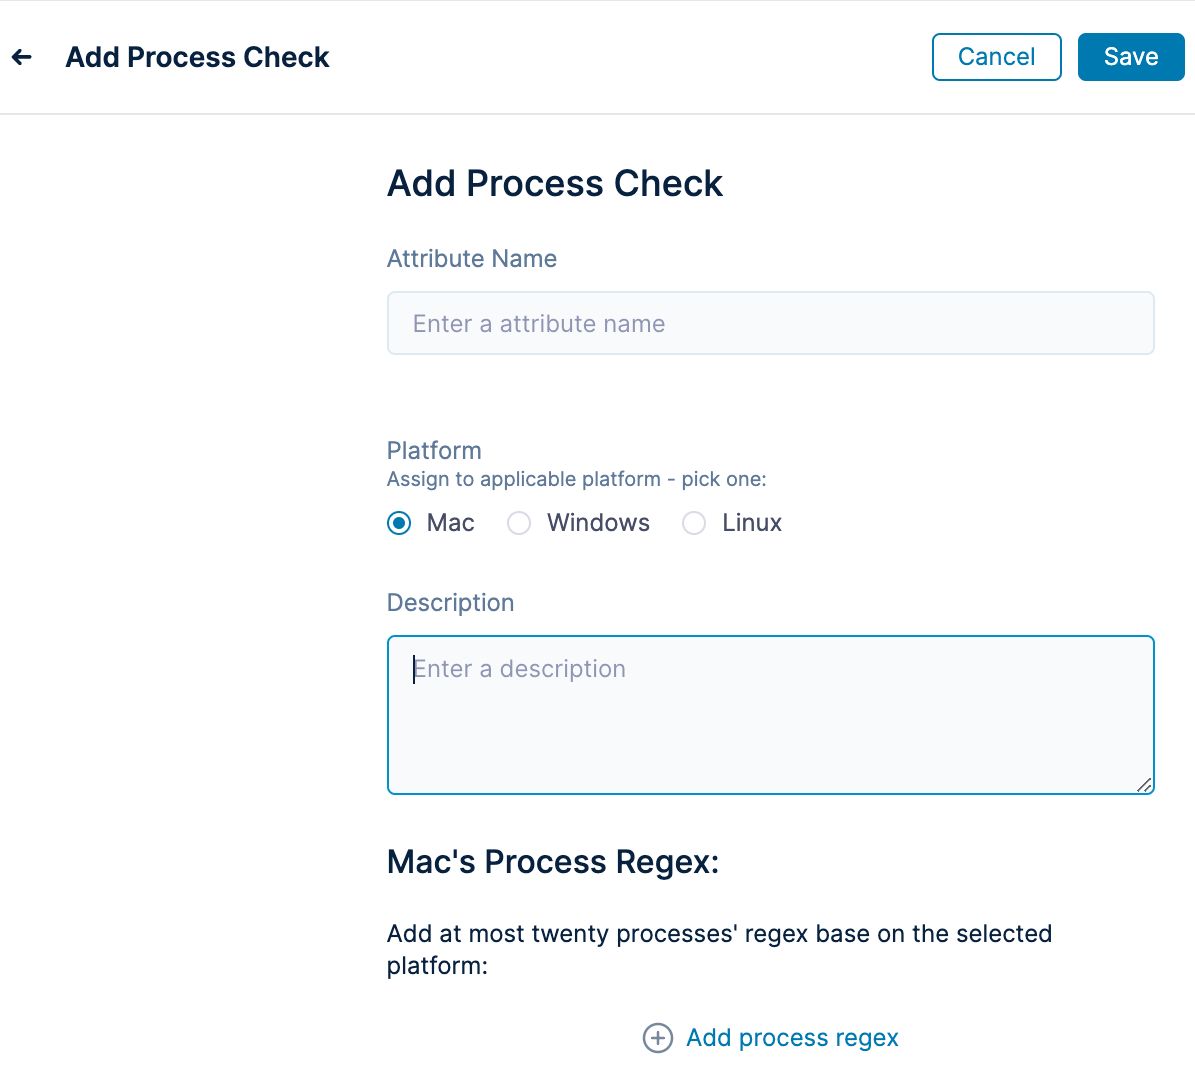Click the 'Mac' option label text
Screen dimensions: 1195x1079
coord(450,523)
